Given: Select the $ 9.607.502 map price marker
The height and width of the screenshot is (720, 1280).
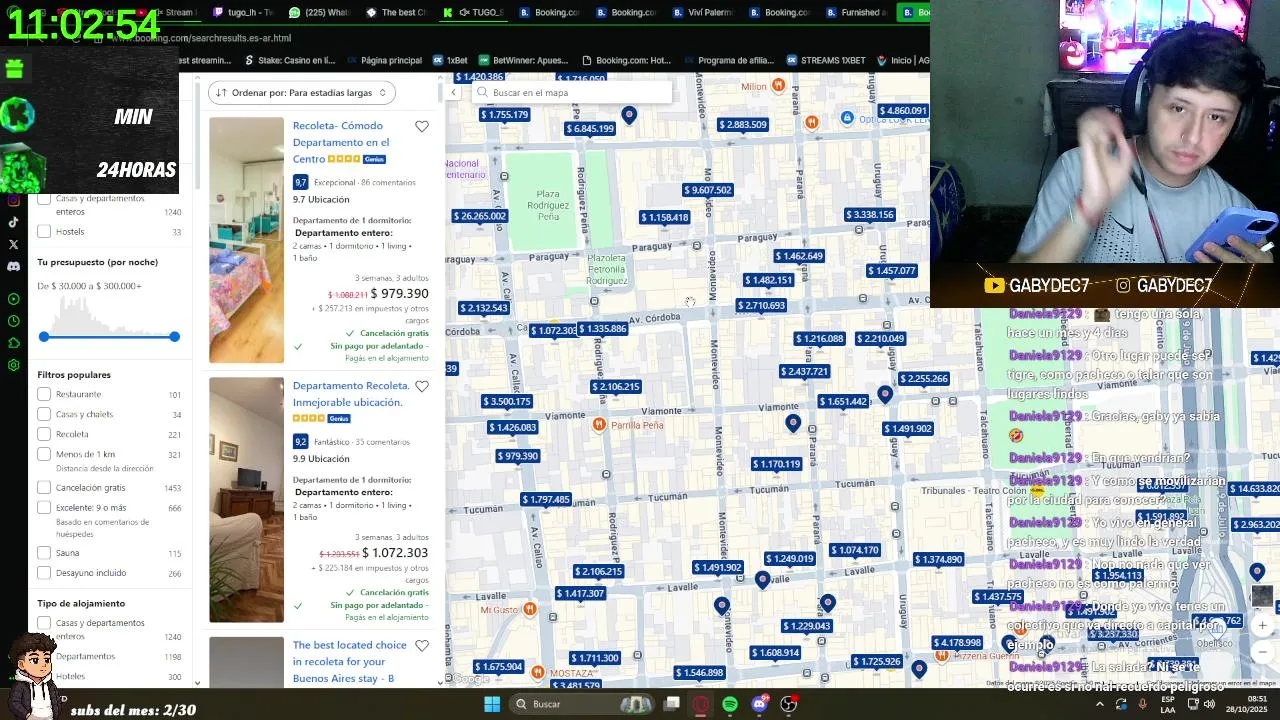Looking at the screenshot, I should coord(708,190).
